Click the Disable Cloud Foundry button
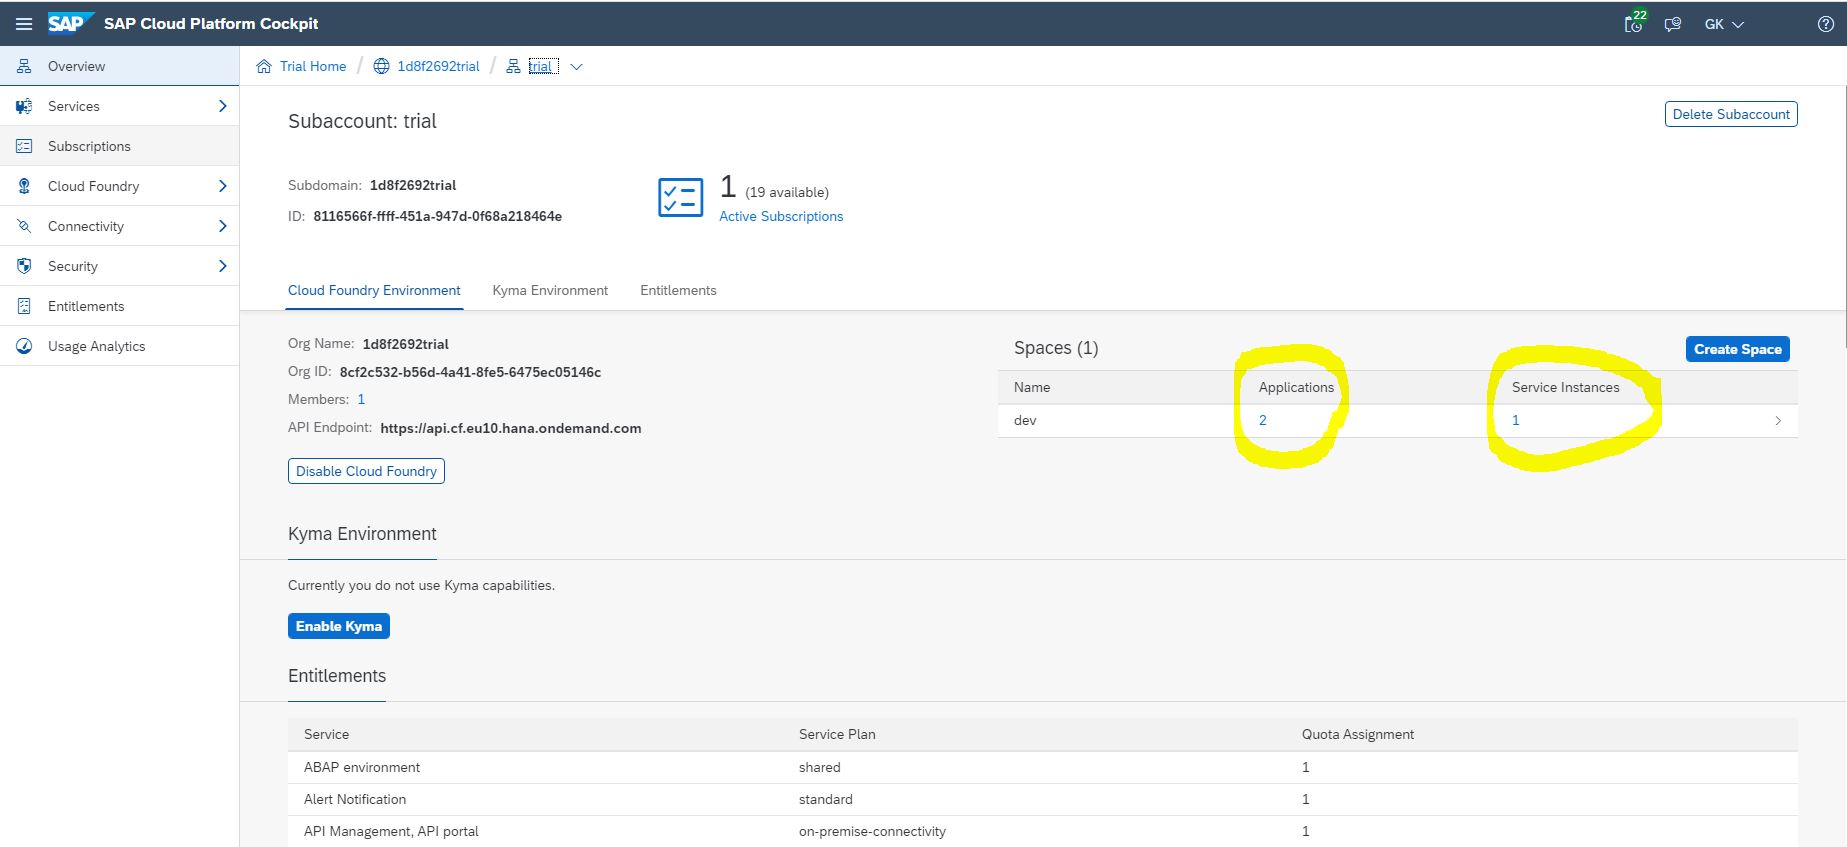Viewport: 1847px width, 847px height. pyautogui.click(x=366, y=471)
